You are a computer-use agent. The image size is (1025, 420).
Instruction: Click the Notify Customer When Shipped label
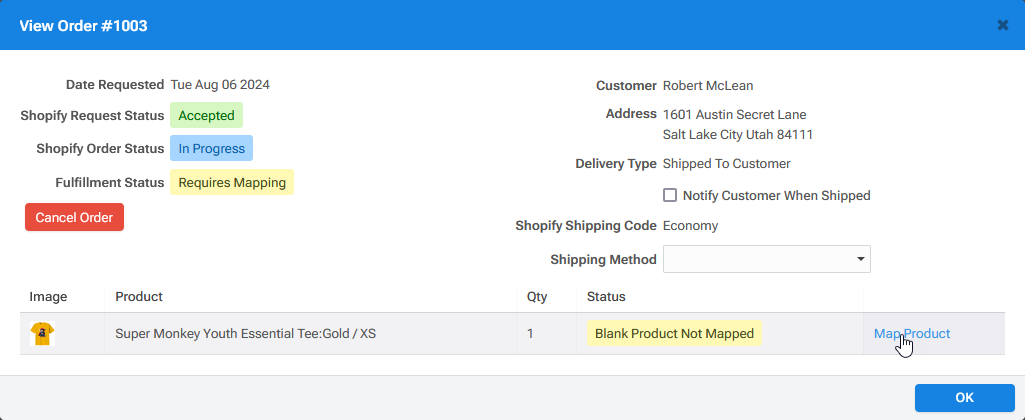(x=777, y=195)
